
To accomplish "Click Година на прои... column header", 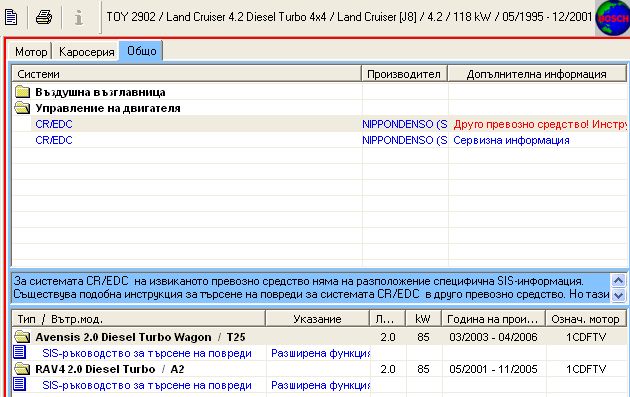I will [x=493, y=319].
